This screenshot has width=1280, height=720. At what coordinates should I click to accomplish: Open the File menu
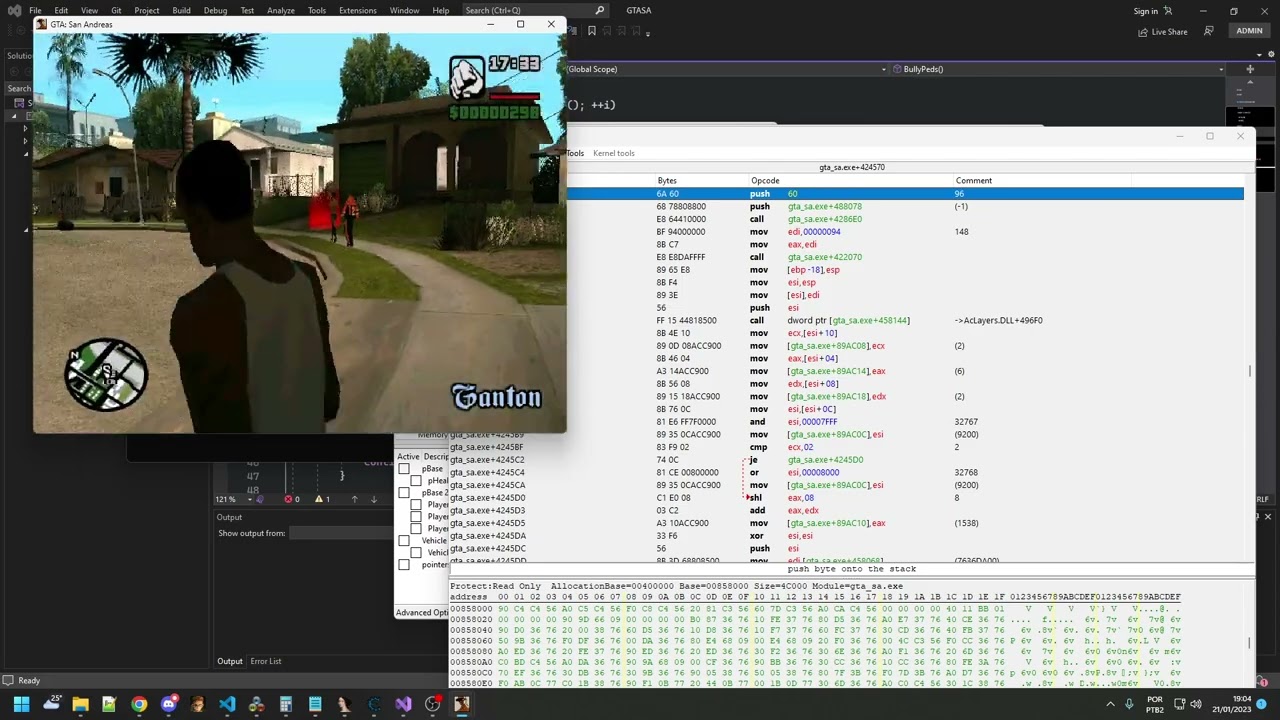tap(35, 10)
